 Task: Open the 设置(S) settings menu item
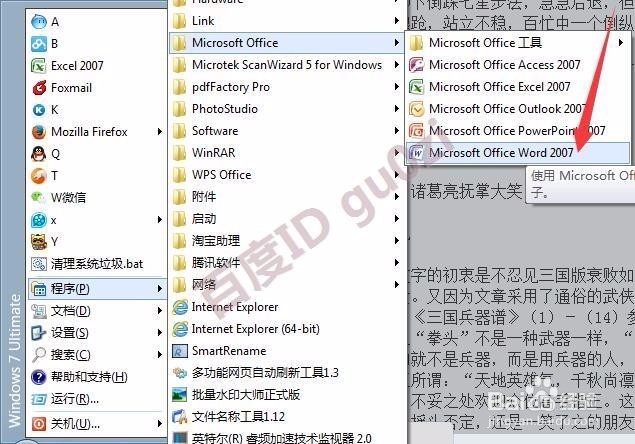97,333
